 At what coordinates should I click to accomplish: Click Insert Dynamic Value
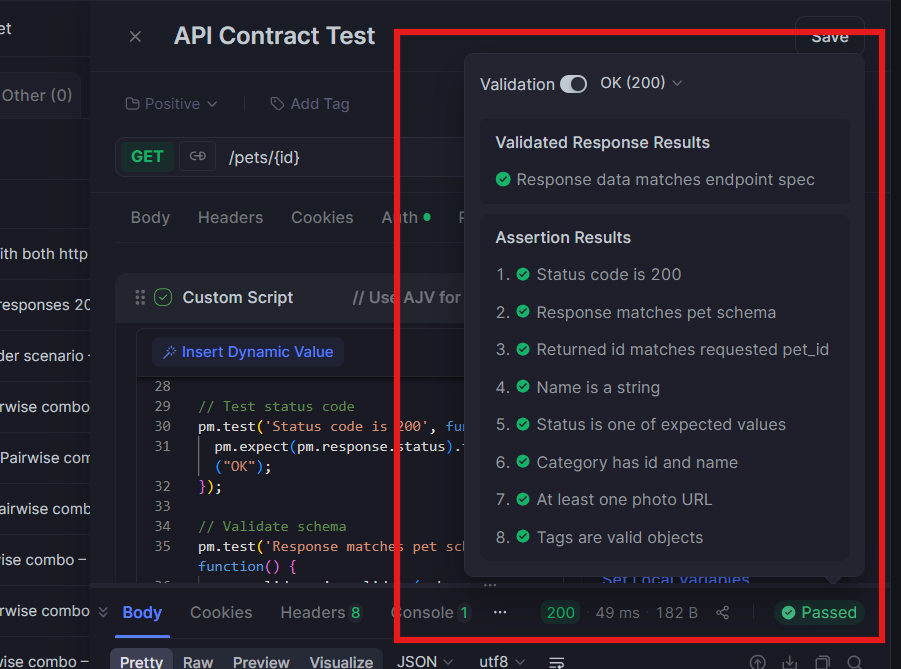[249, 352]
